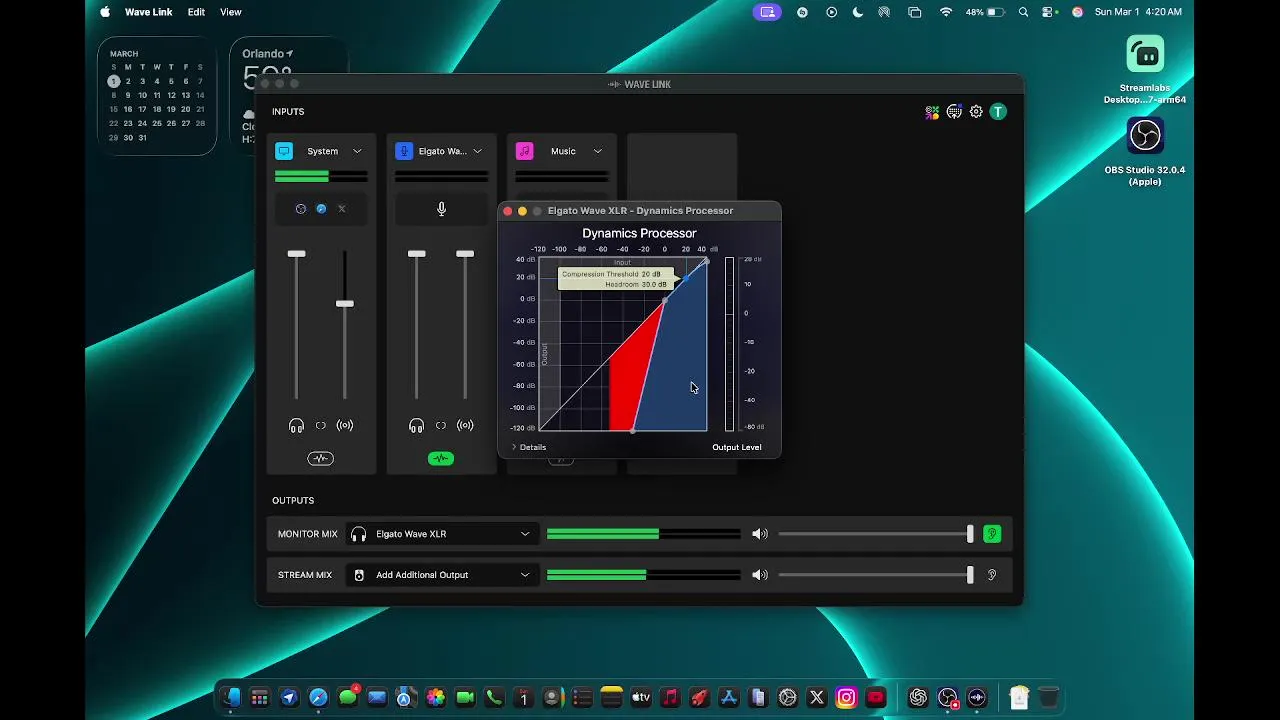Click the first app icon in System channel
This screenshot has height=720, width=1280.
pos(301,209)
